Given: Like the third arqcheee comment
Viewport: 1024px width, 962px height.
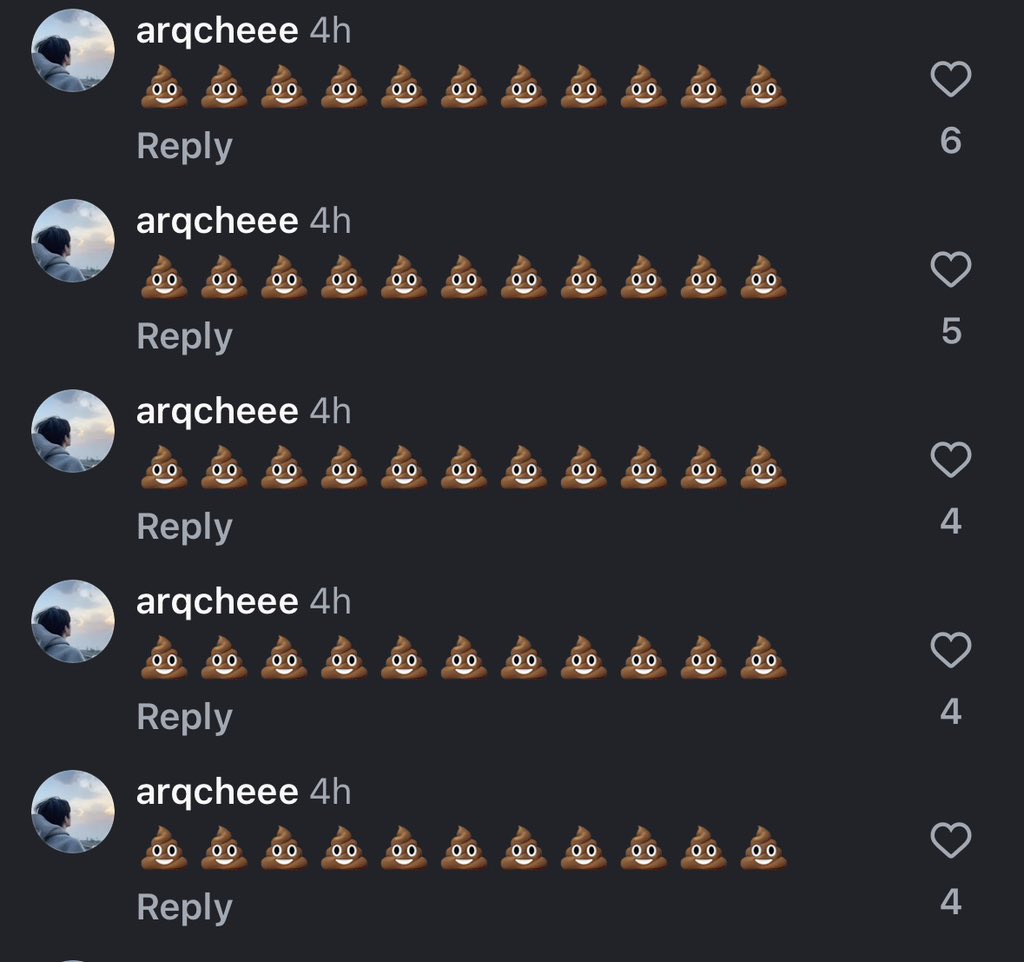Looking at the screenshot, I should coord(950,459).
